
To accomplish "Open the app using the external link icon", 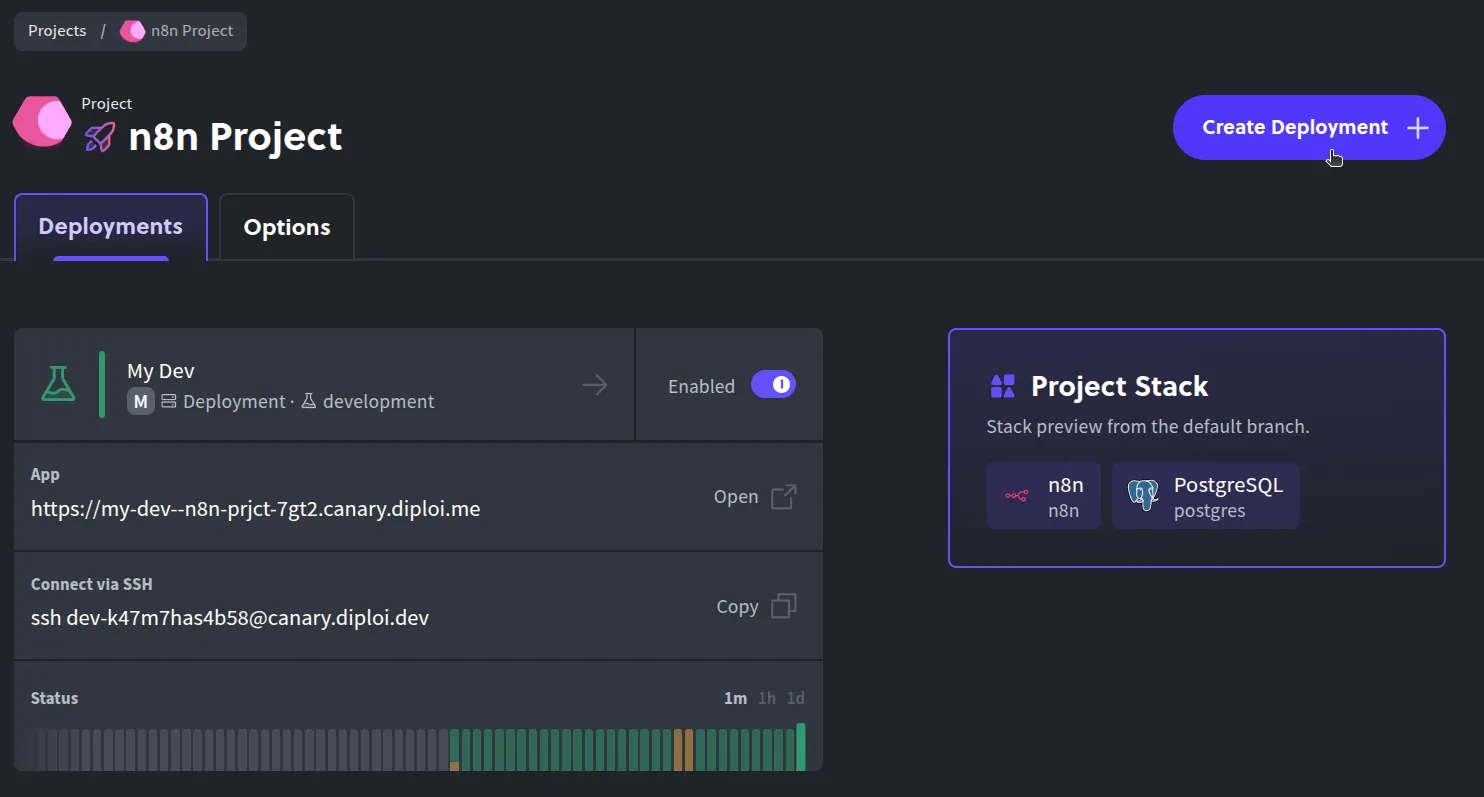I will coord(785,495).
